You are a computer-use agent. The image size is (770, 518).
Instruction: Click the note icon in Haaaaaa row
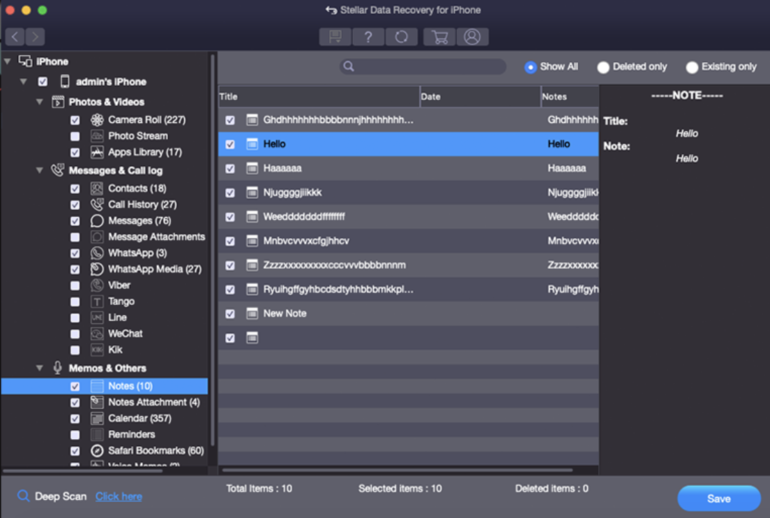click(x=252, y=168)
